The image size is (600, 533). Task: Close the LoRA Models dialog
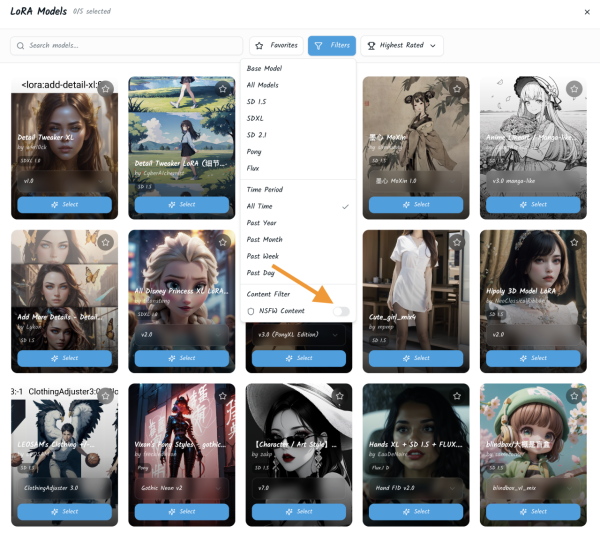(x=586, y=12)
